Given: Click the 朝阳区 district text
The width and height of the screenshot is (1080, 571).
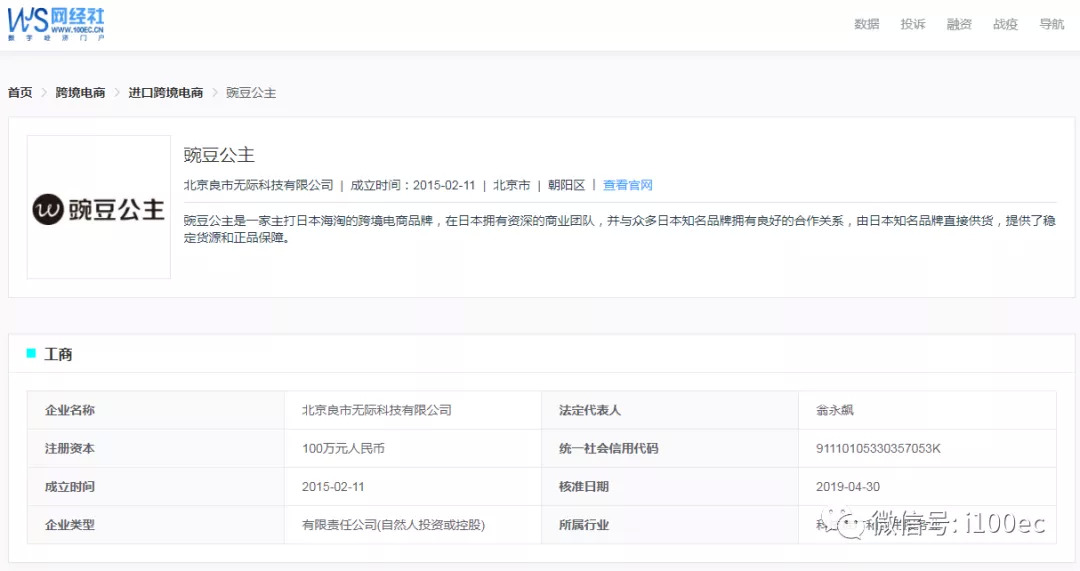Looking at the screenshot, I should tap(566, 185).
